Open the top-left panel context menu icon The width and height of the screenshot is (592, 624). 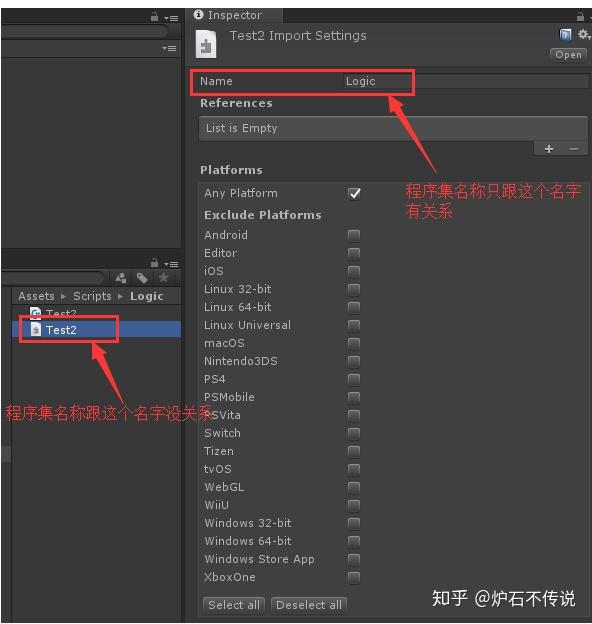click(171, 18)
